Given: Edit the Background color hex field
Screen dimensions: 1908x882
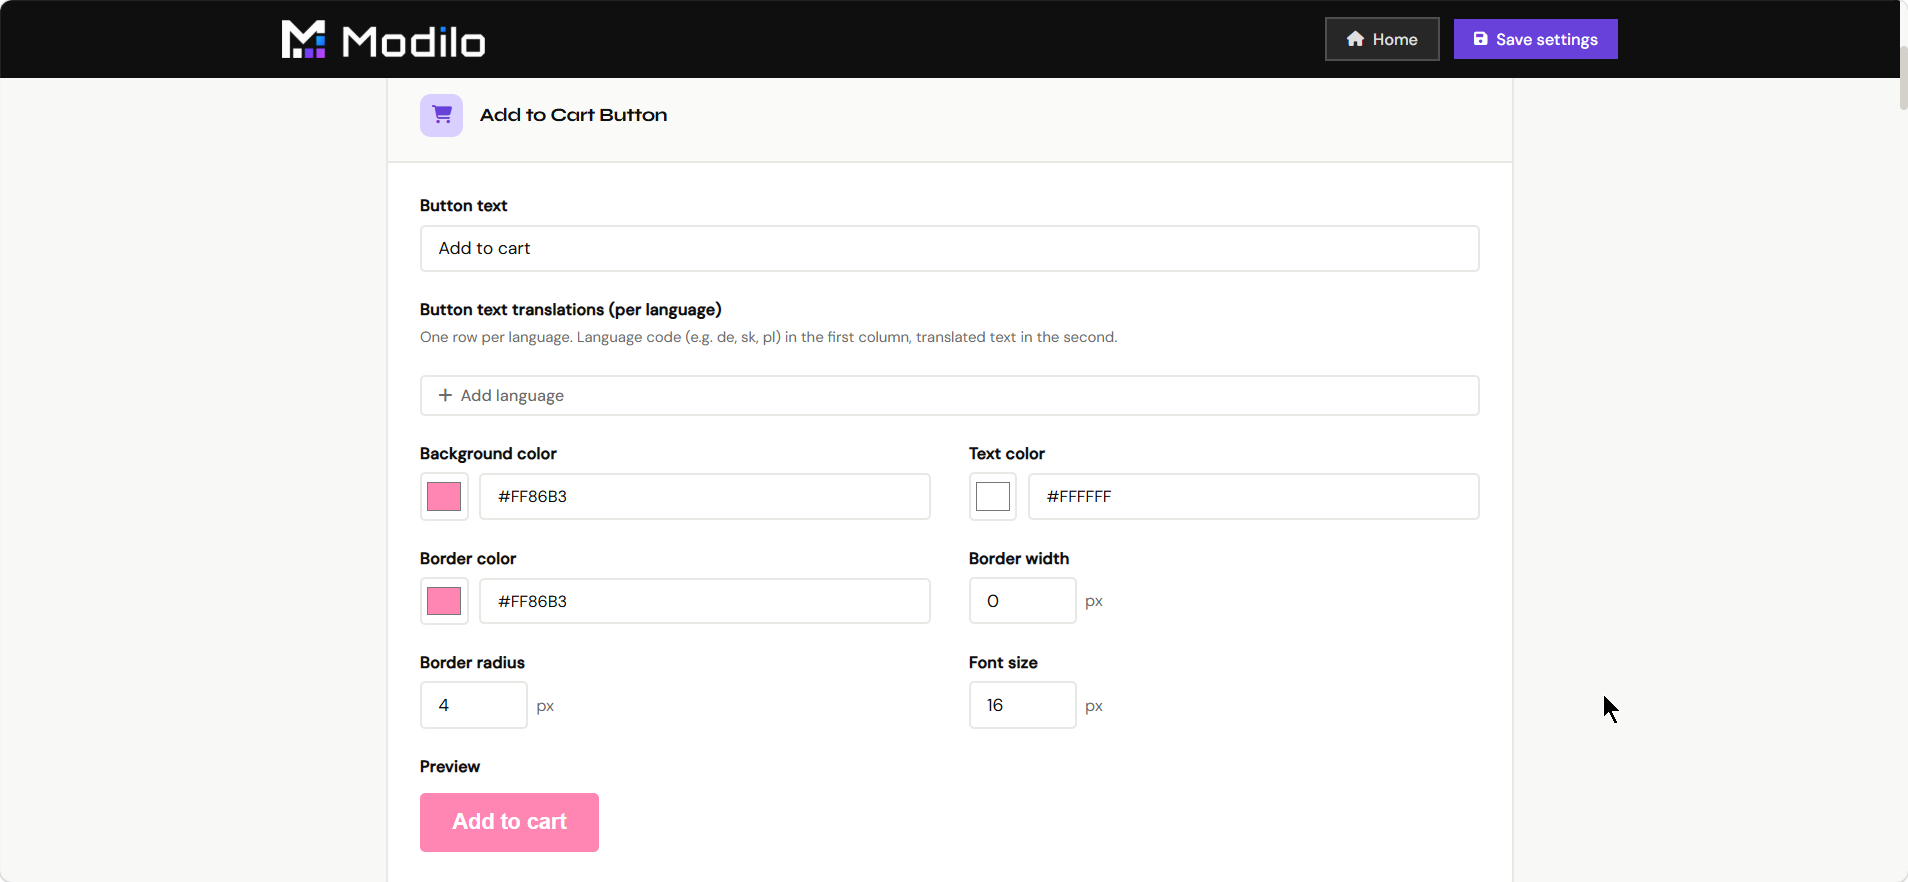Looking at the screenshot, I should (705, 496).
